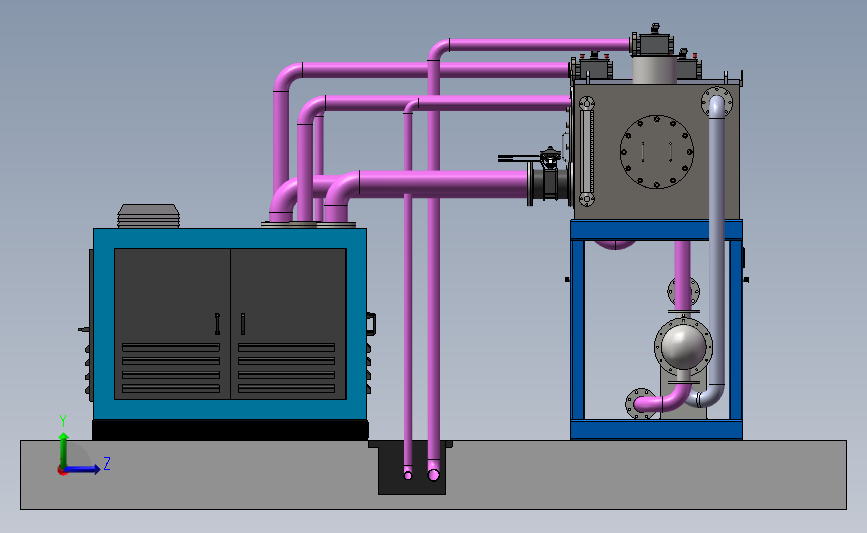Select the gray cylinder on top of the tank

654,70
